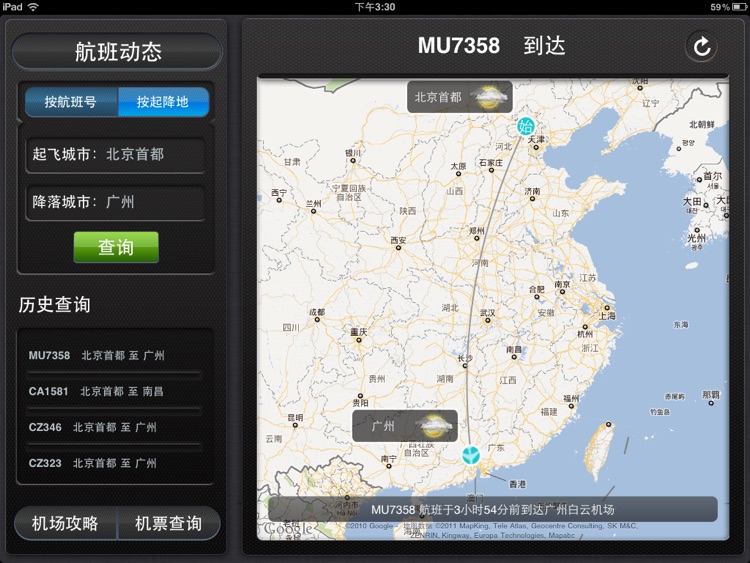The width and height of the screenshot is (750, 563).
Task: Tap the 历史查询 section heading
Action: pyautogui.click(x=55, y=305)
